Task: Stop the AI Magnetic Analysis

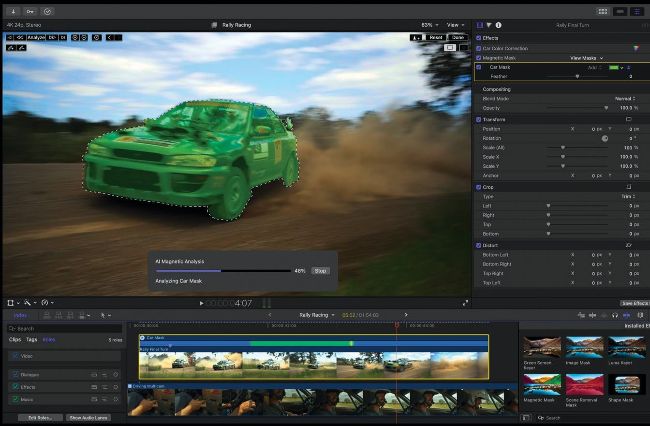Action: (x=320, y=270)
